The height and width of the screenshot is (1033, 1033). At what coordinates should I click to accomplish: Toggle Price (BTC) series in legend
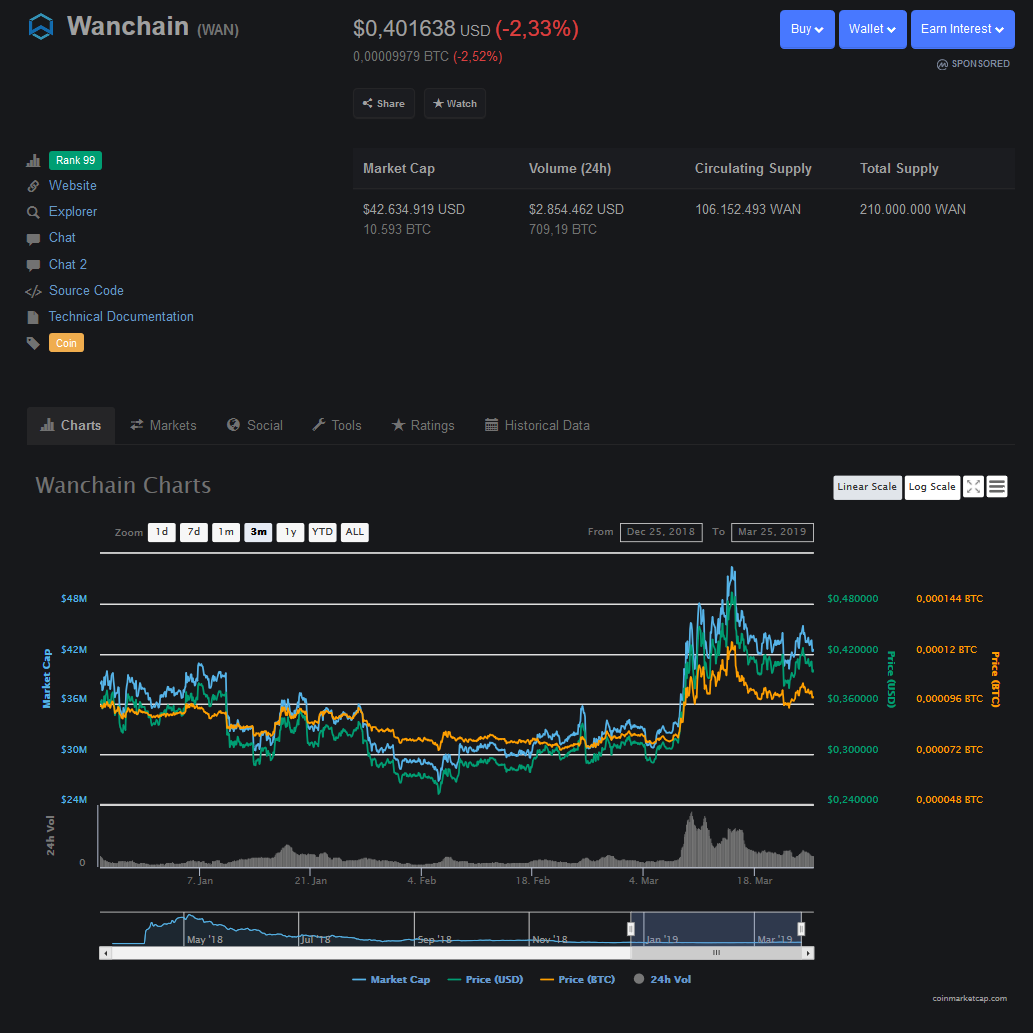coord(577,980)
